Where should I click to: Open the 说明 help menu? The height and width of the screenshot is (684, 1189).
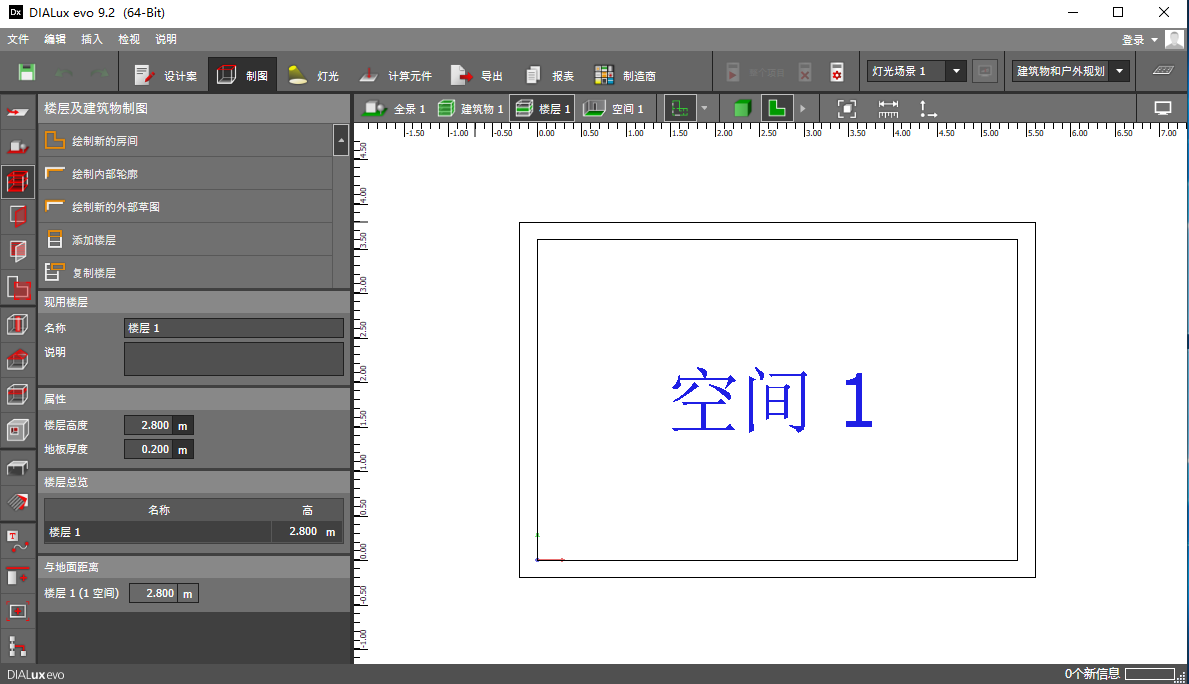pyautogui.click(x=166, y=39)
